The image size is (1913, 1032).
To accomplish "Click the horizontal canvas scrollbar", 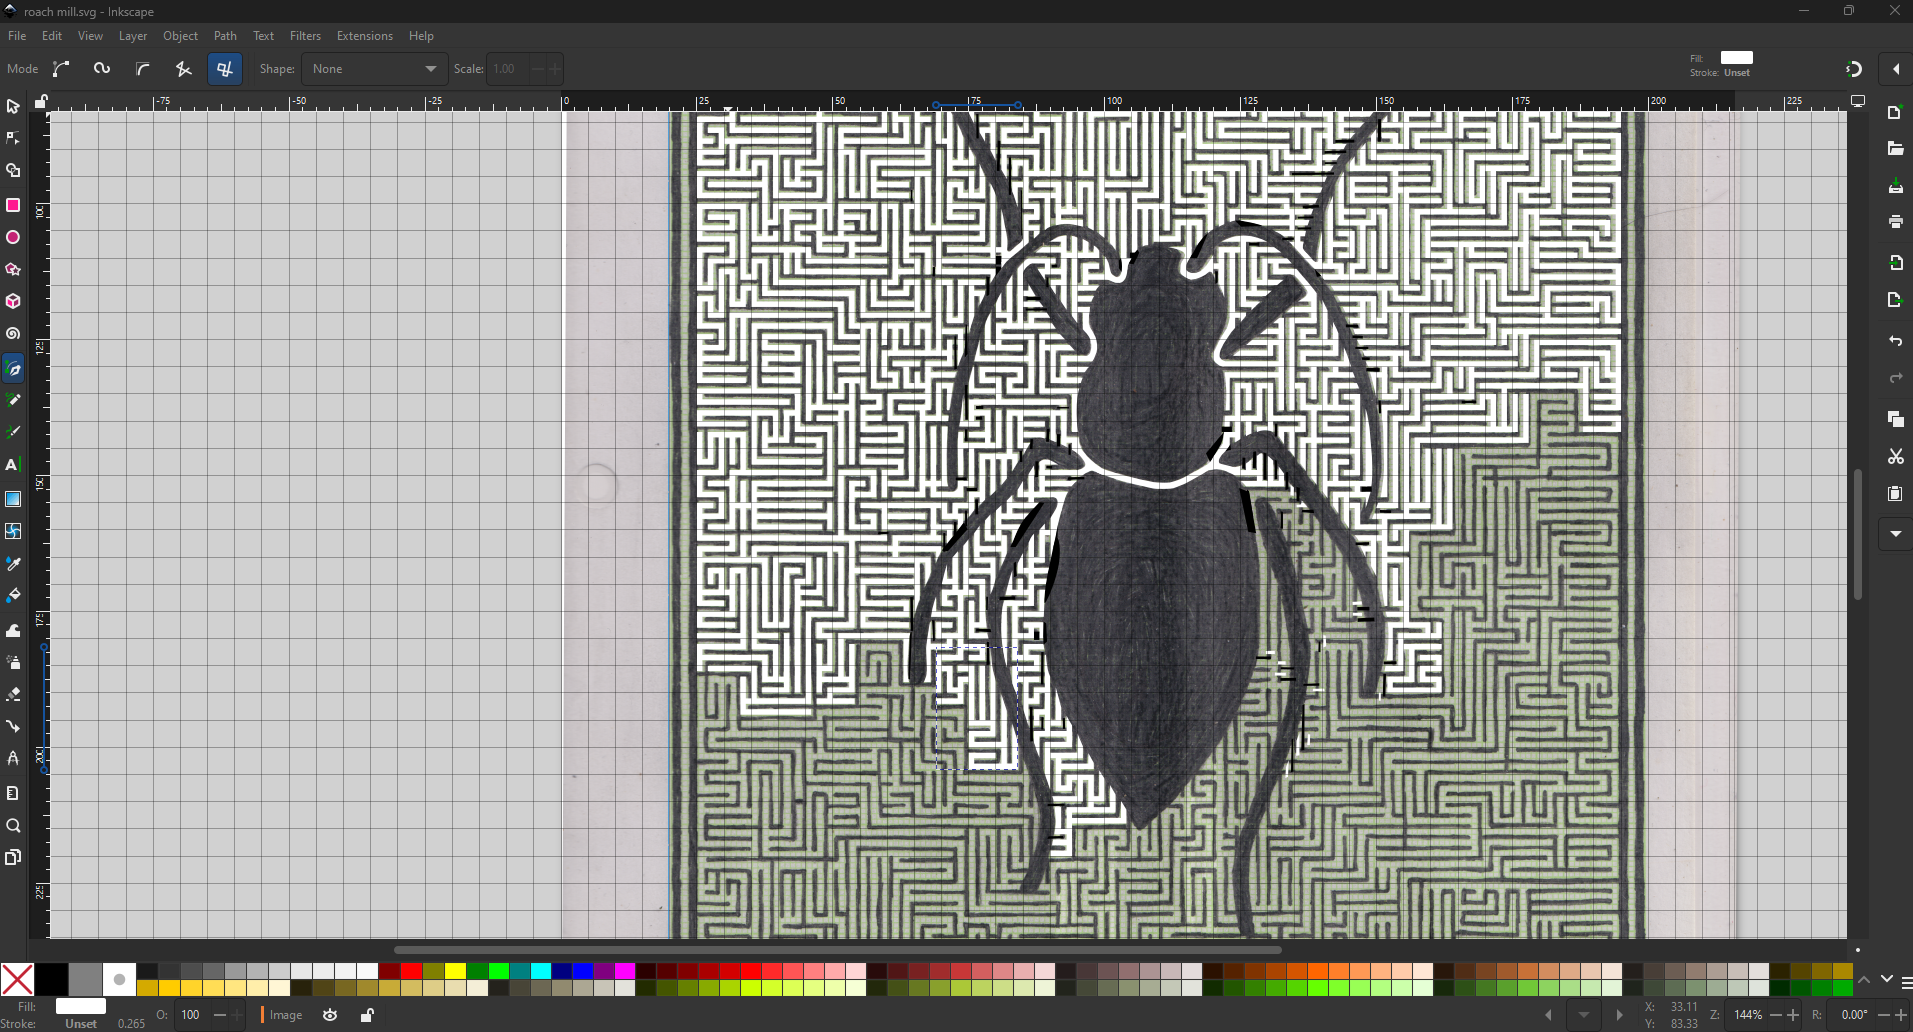I will pyautogui.click(x=837, y=950).
